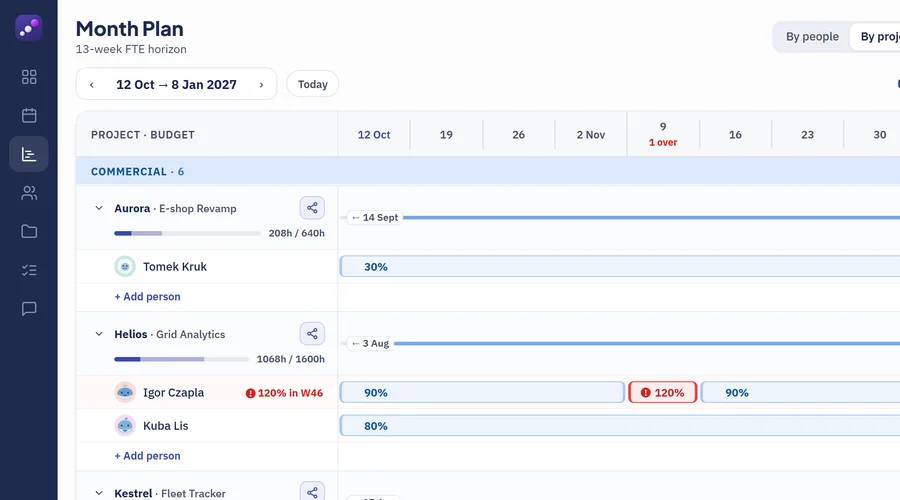The image size is (900, 500).
Task: Select Igor Czapla's 90% bar after the overallocation
Action: pos(800,393)
